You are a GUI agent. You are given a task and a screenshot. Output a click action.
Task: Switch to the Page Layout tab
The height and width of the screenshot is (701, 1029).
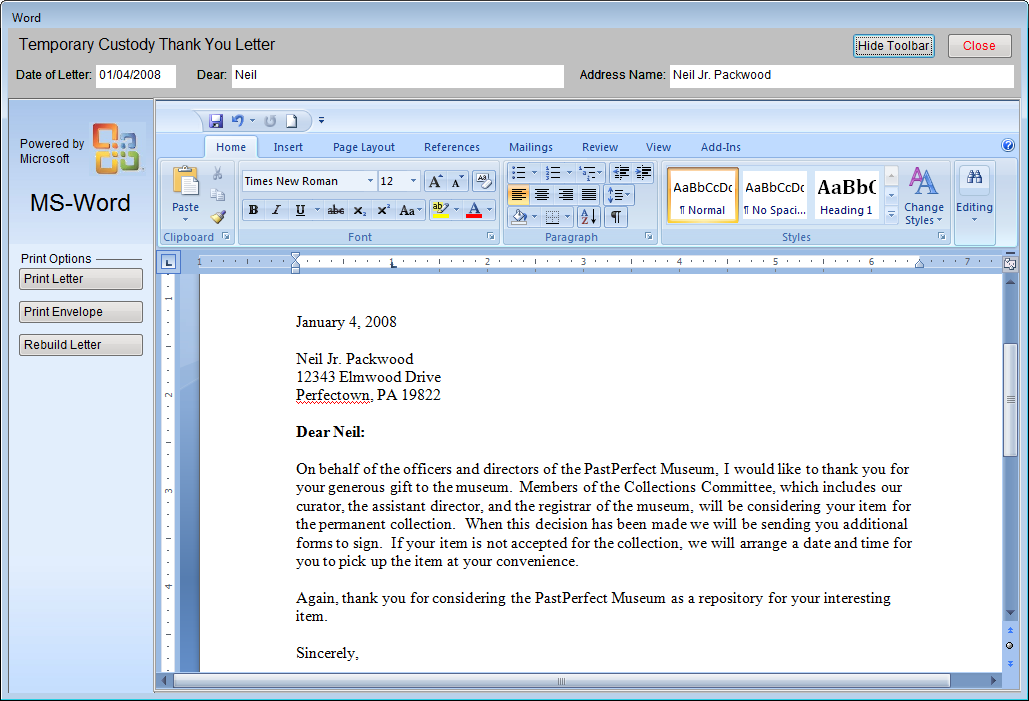point(364,147)
